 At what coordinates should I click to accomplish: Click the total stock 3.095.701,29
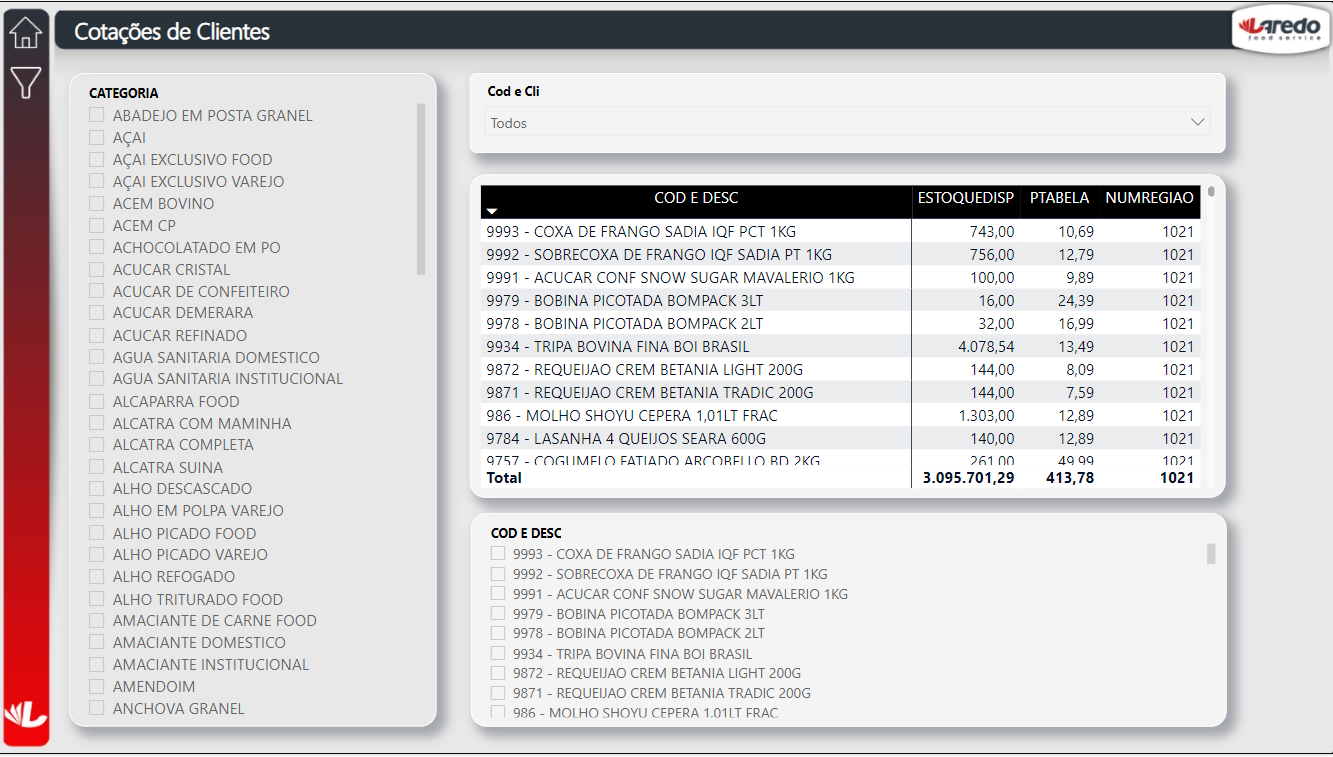pos(968,478)
